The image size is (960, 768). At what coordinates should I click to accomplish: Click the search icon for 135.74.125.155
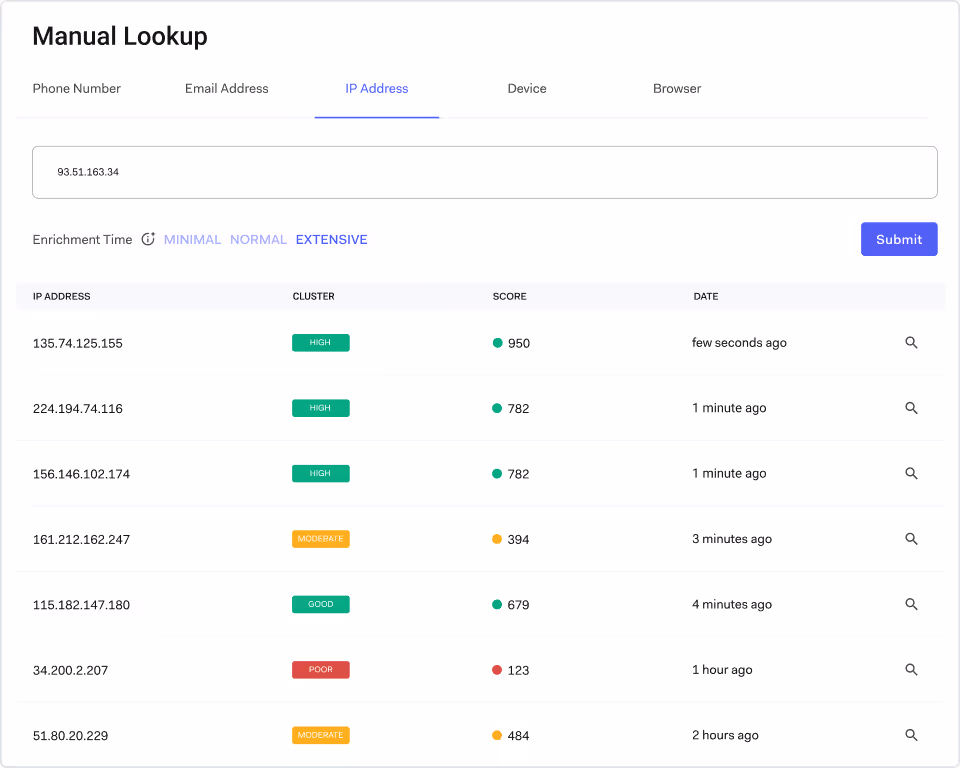(x=911, y=342)
